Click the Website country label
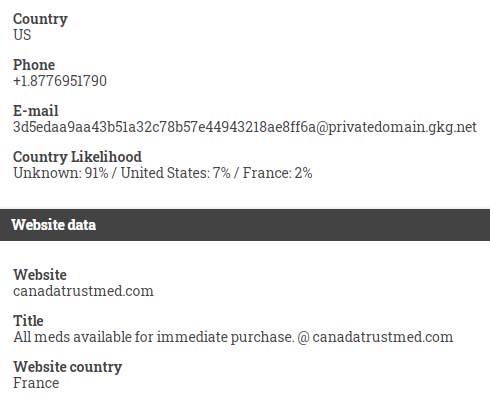The width and height of the screenshot is (490, 400). 68,367
